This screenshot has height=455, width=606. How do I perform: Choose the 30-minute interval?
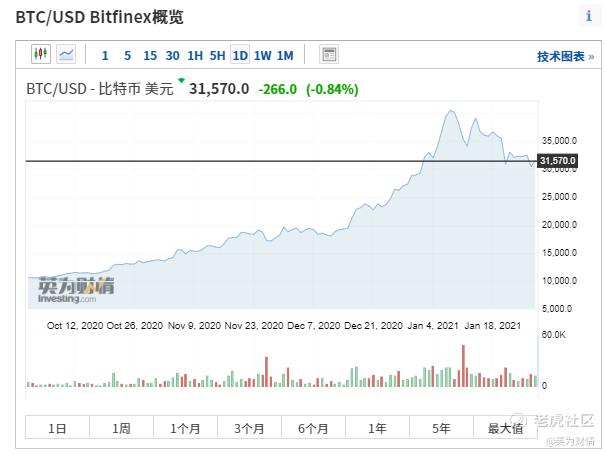point(173,56)
